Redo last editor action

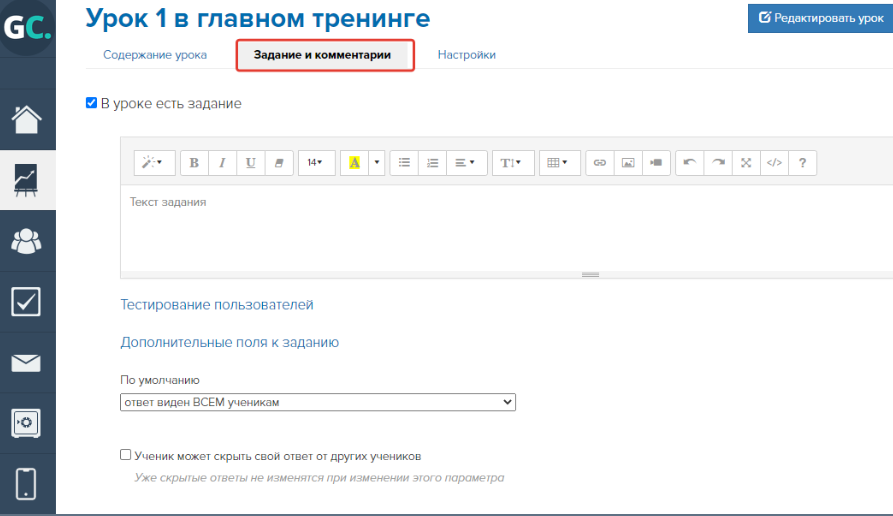(718, 163)
